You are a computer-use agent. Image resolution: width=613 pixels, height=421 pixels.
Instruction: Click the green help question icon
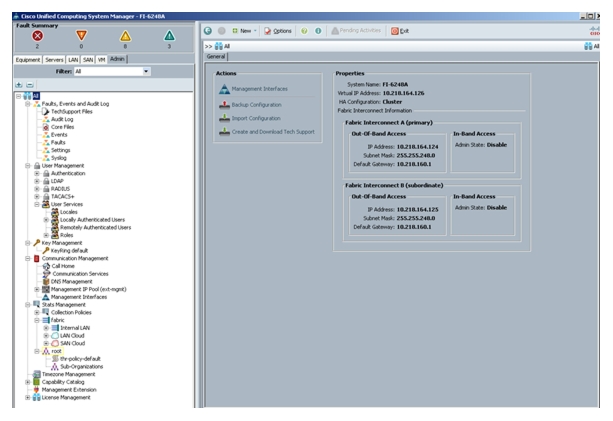pos(304,31)
